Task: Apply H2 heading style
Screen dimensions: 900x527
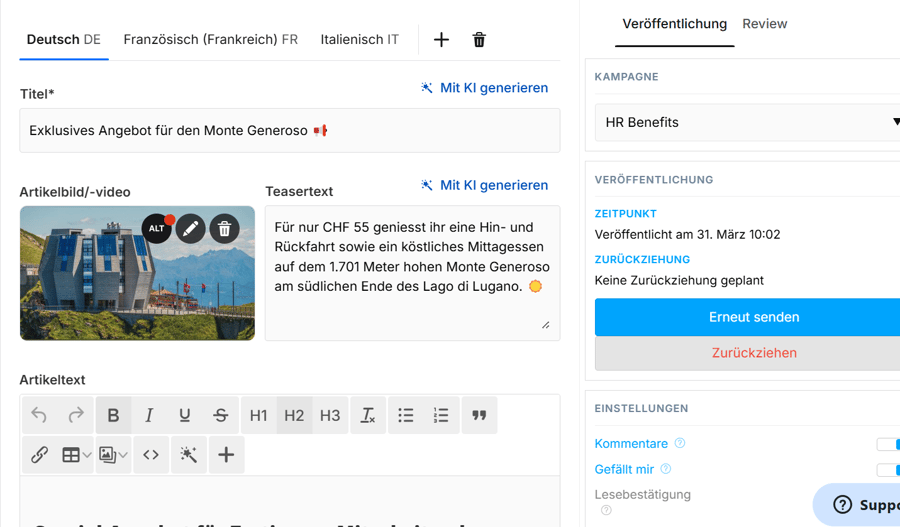Action: click(294, 415)
